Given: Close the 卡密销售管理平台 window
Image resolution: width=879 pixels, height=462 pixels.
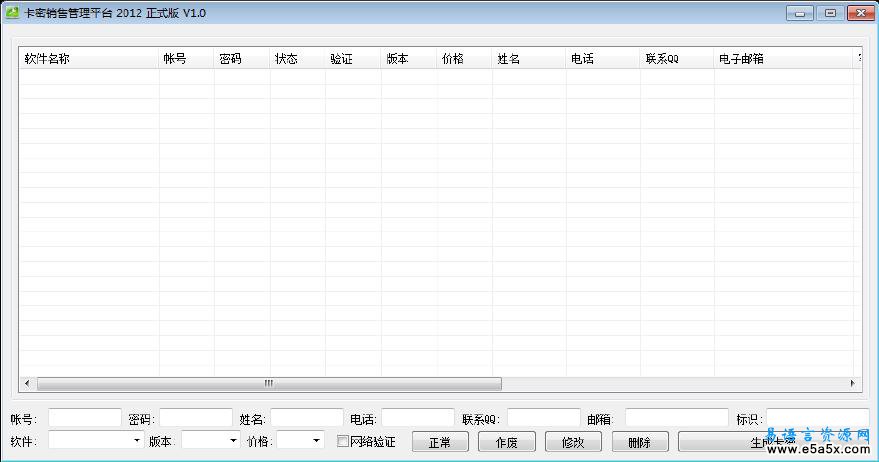Looking at the screenshot, I should 861,13.
